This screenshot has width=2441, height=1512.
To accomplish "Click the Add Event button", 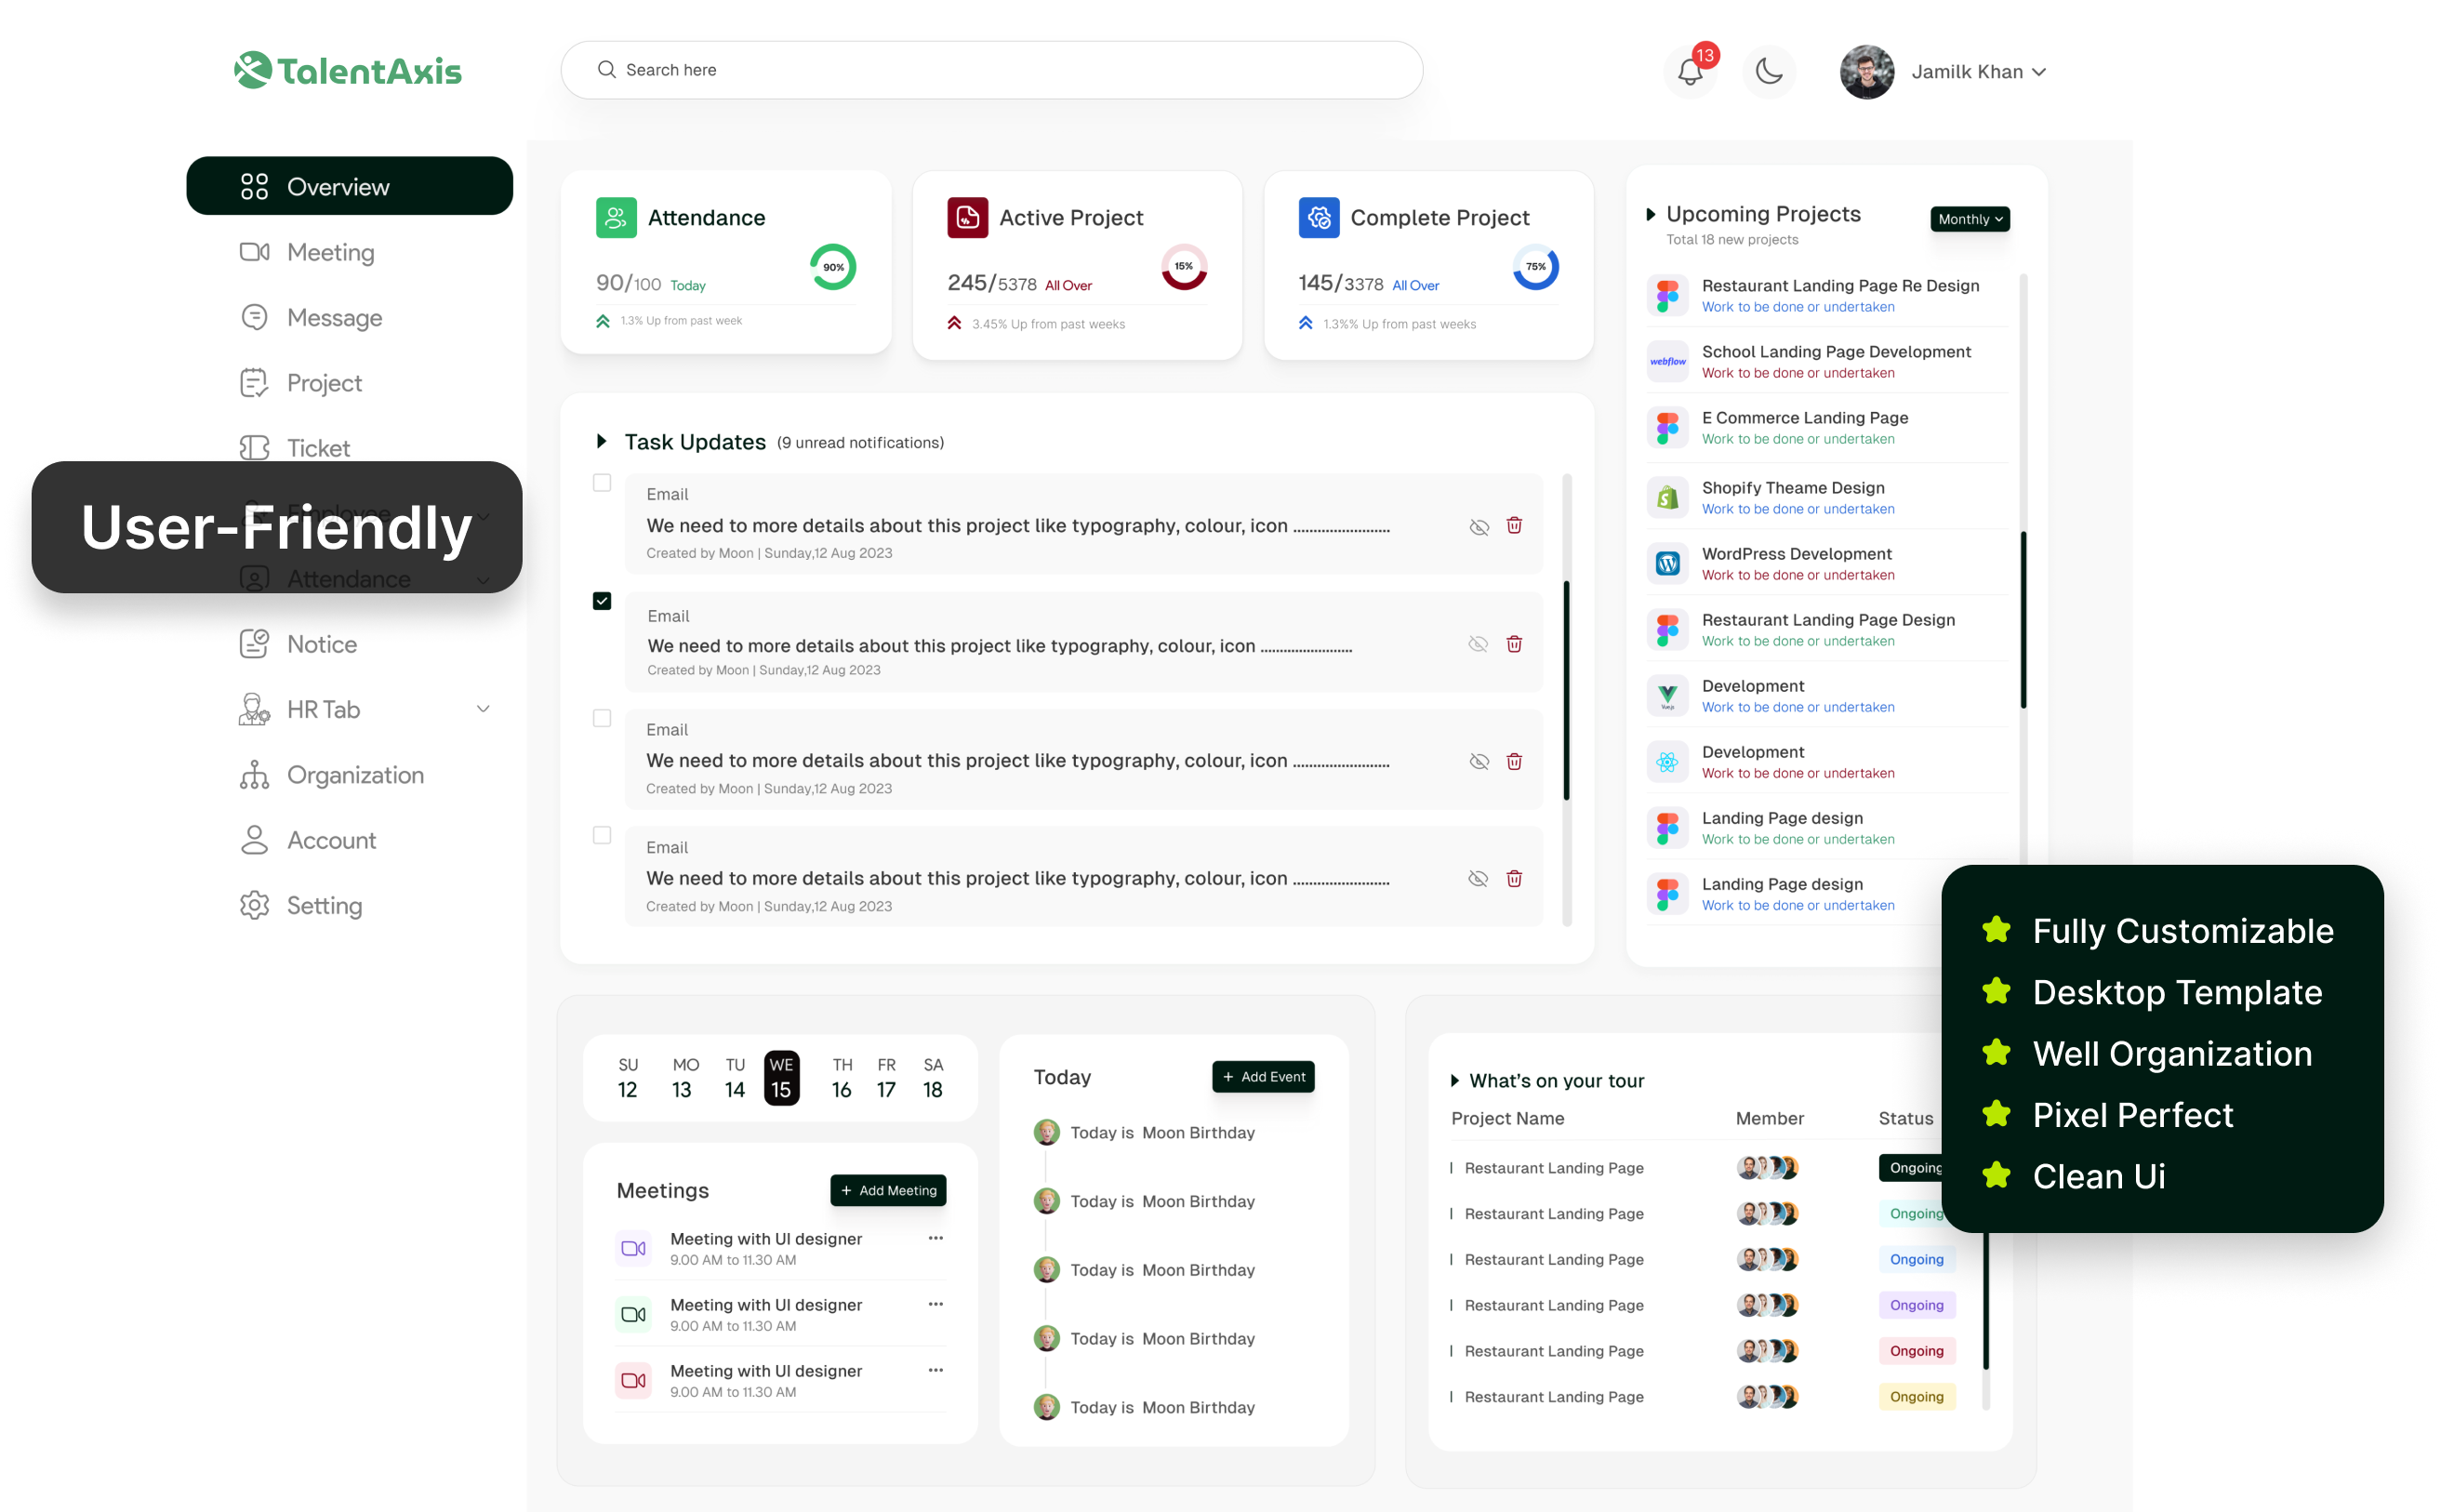I will [1263, 1077].
